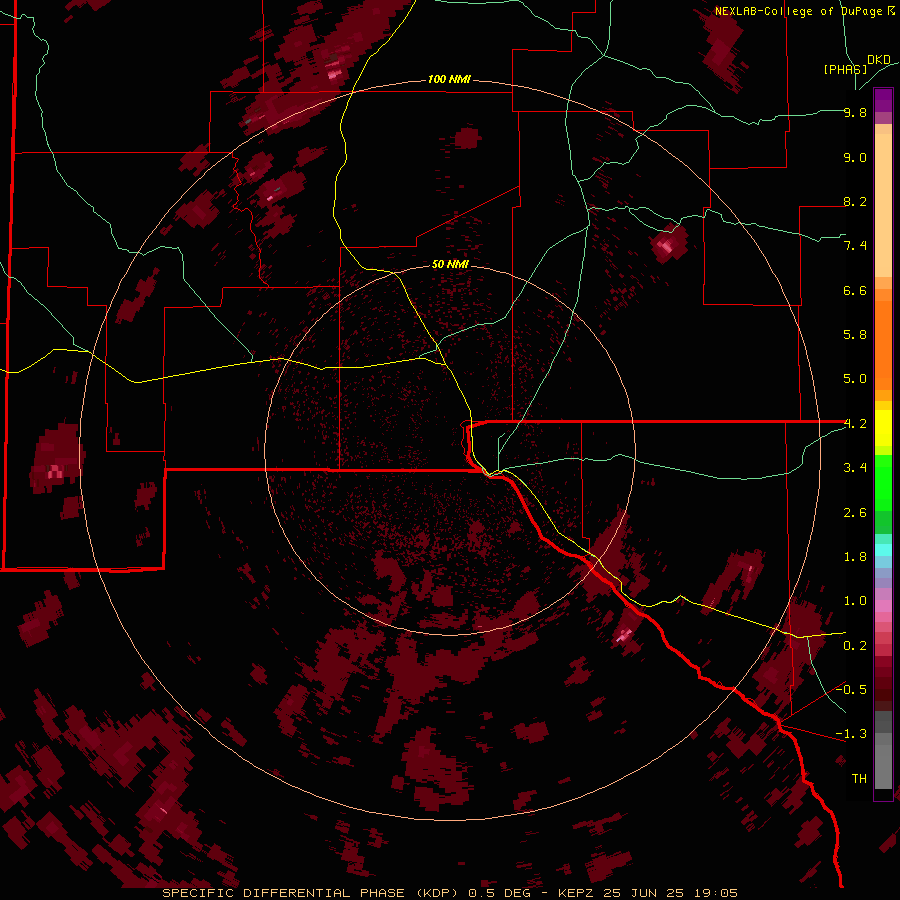The width and height of the screenshot is (900, 900).
Task: Click the yellow band of the KDP color bar
Action: 883,428
